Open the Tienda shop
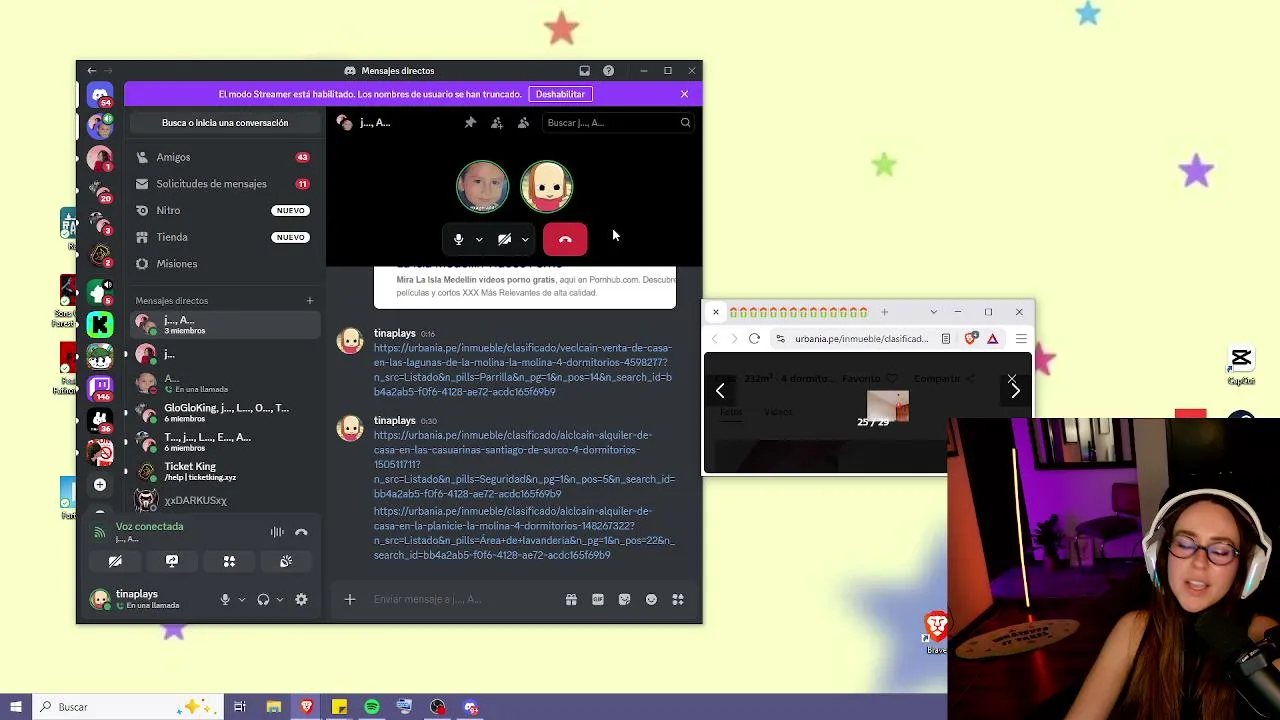The height and width of the screenshot is (720, 1280). (225, 237)
